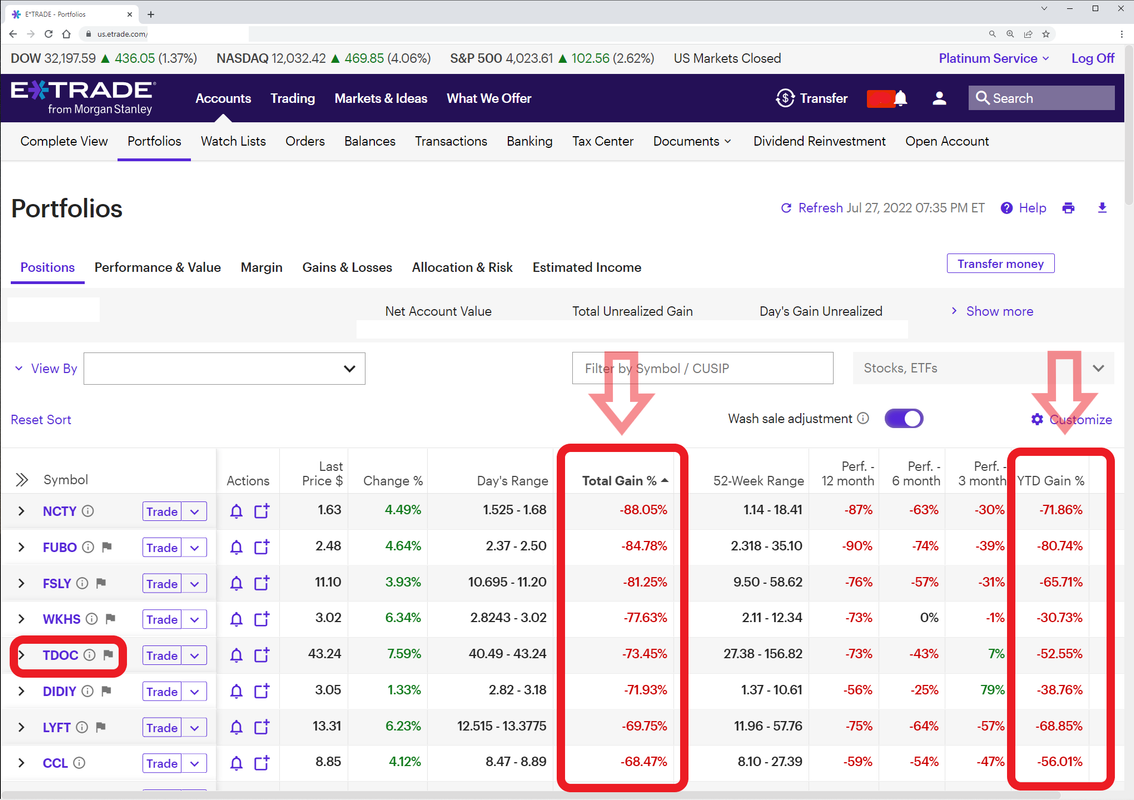The height and width of the screenshot is (800, 1134).
Task: Expand the DIDIY position row
Action: [22, 692]
